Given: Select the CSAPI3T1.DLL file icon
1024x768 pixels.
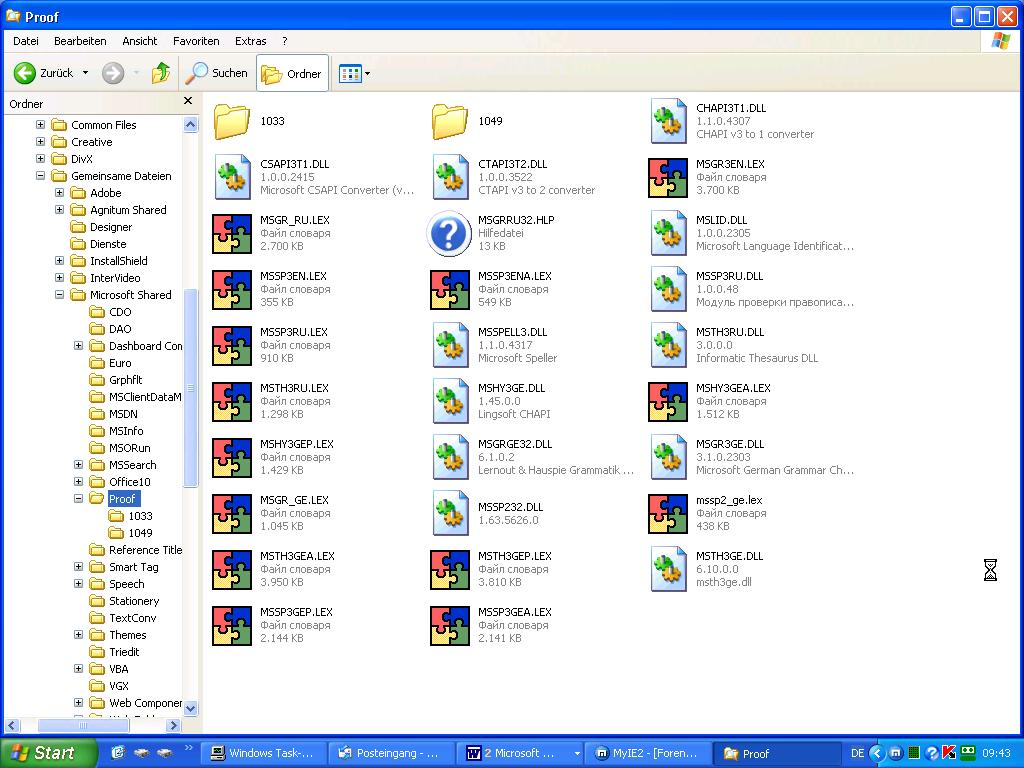Looking at the screenshot, I should click(x=232, y=177).
